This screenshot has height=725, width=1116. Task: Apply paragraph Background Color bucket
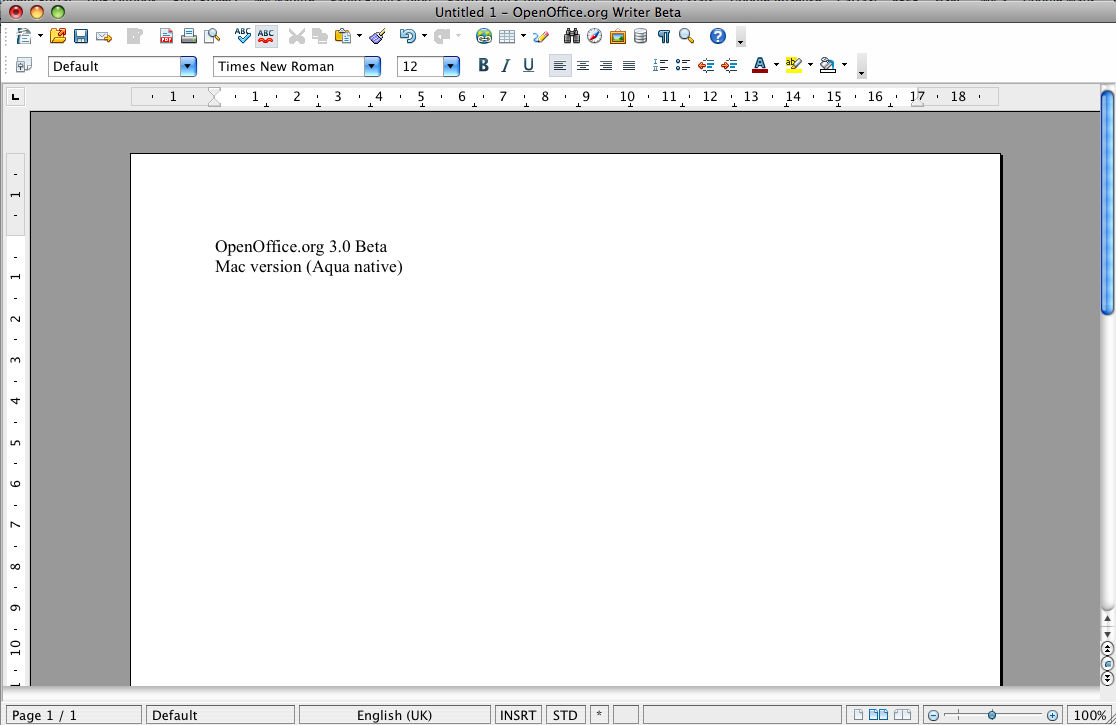click(828, 65)
